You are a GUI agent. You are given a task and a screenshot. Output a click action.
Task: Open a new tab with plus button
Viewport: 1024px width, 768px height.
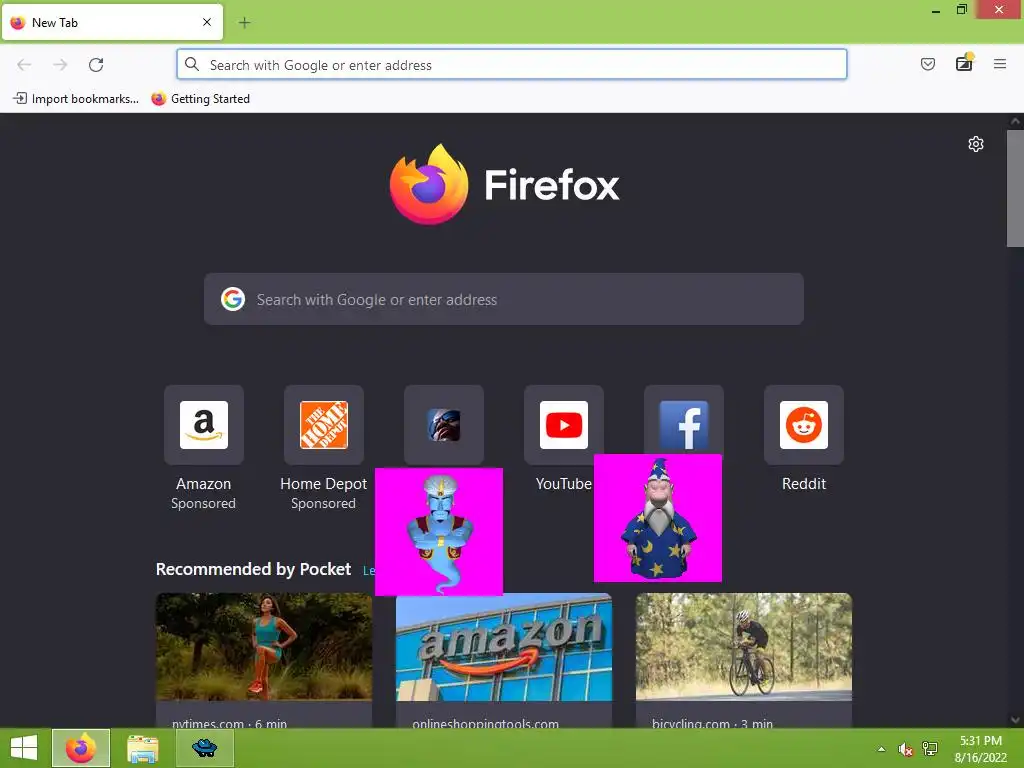click(244, 23)
